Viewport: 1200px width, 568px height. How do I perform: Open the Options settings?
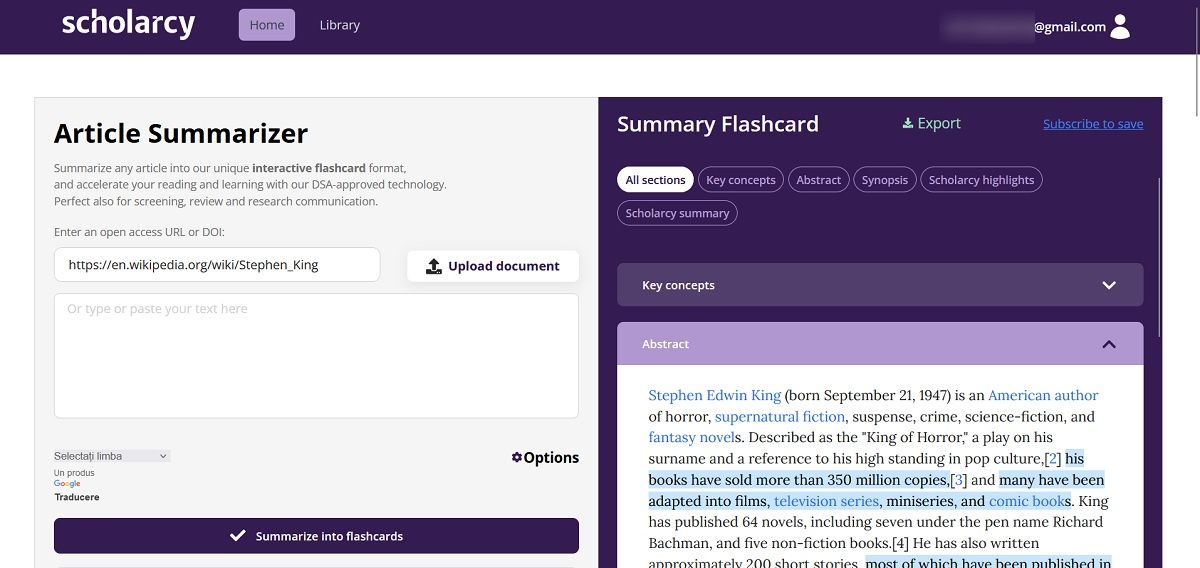pos(545,457)
